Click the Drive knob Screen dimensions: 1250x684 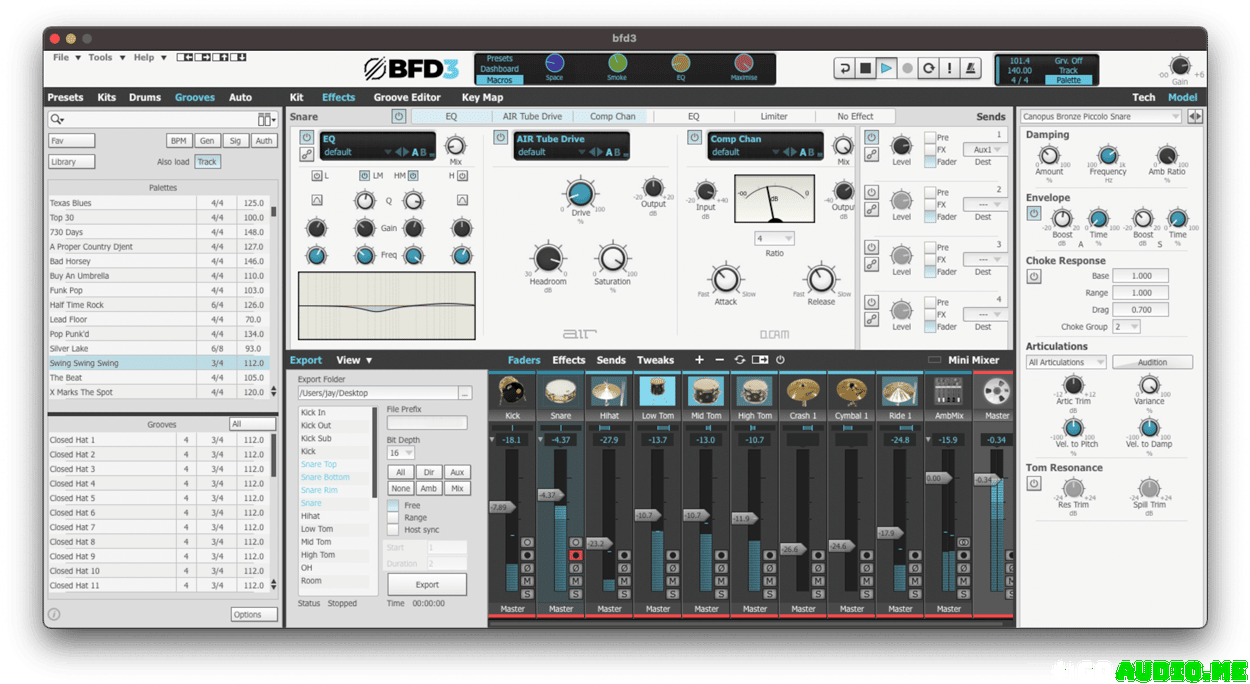[580, 193]
